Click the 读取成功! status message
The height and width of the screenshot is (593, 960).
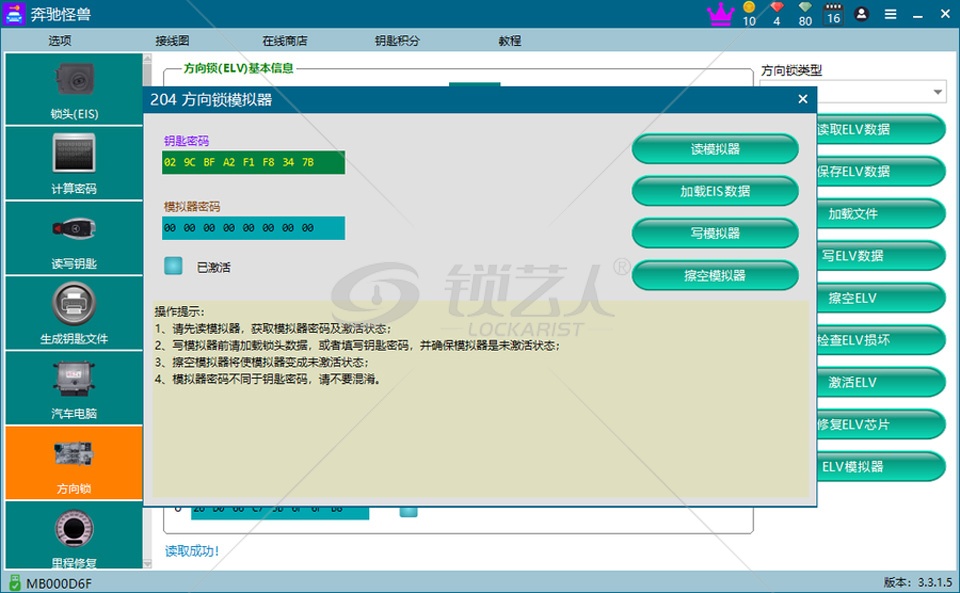(192, 551)
